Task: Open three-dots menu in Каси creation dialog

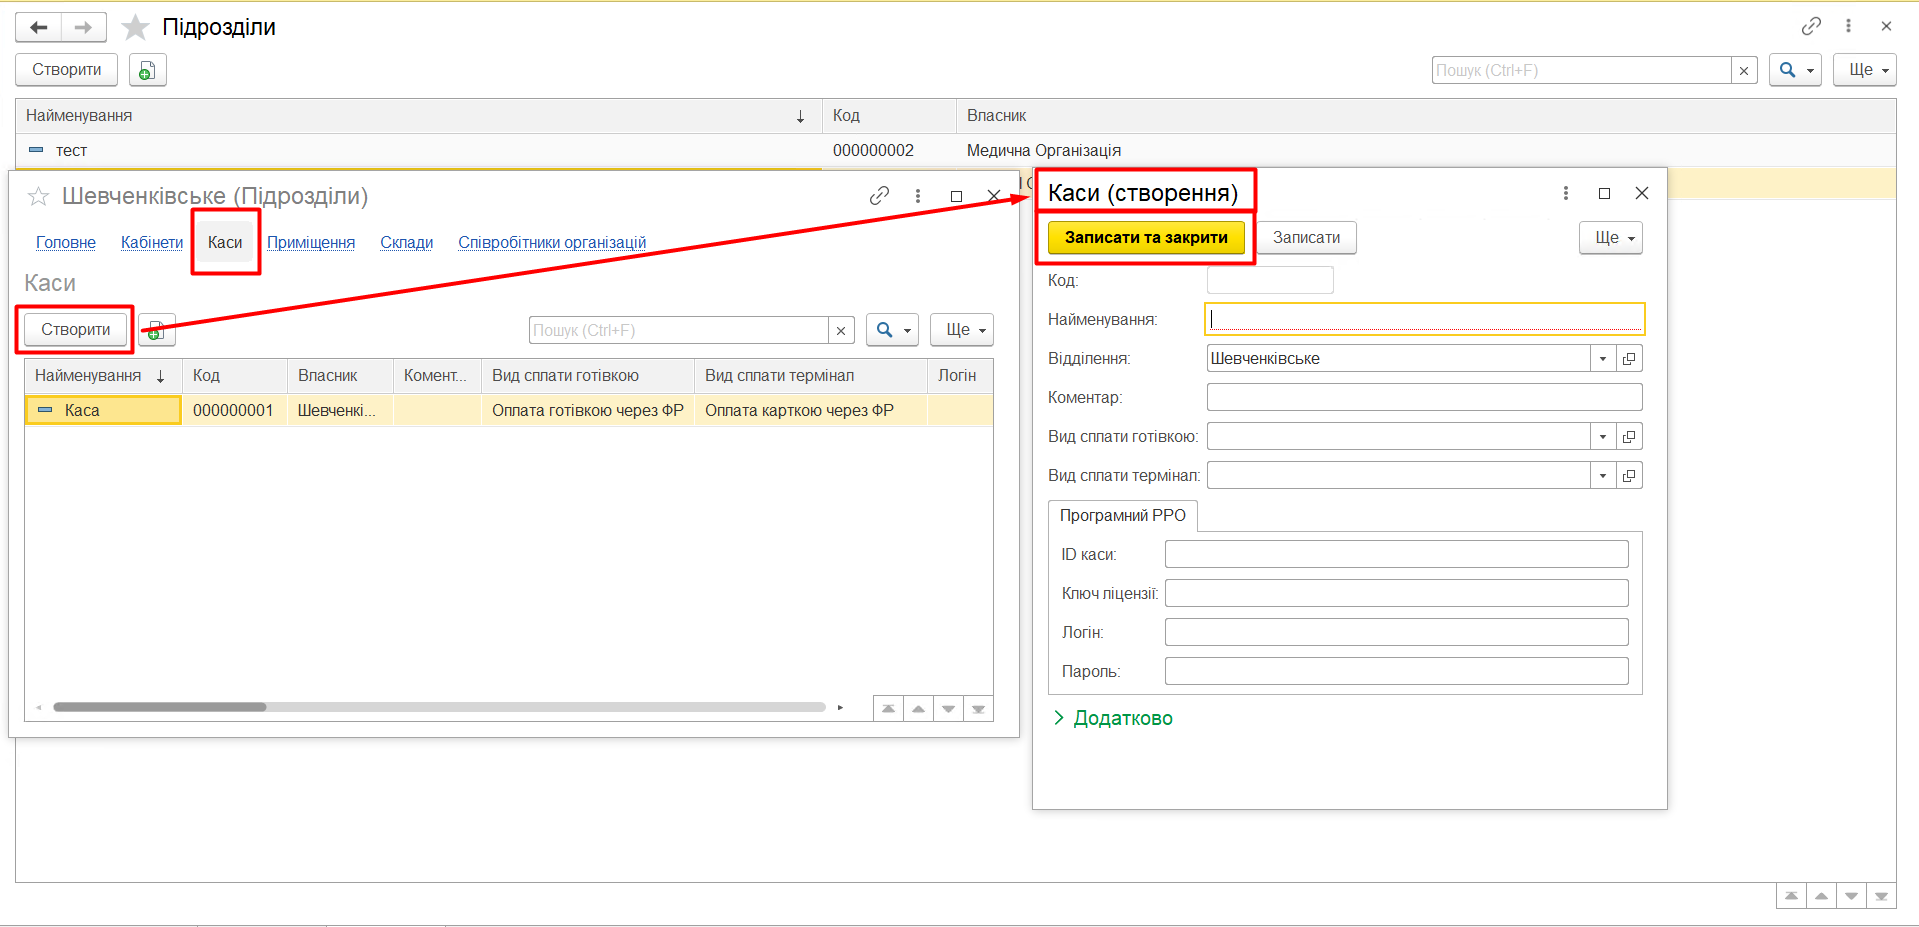Action: (1565, 193)
